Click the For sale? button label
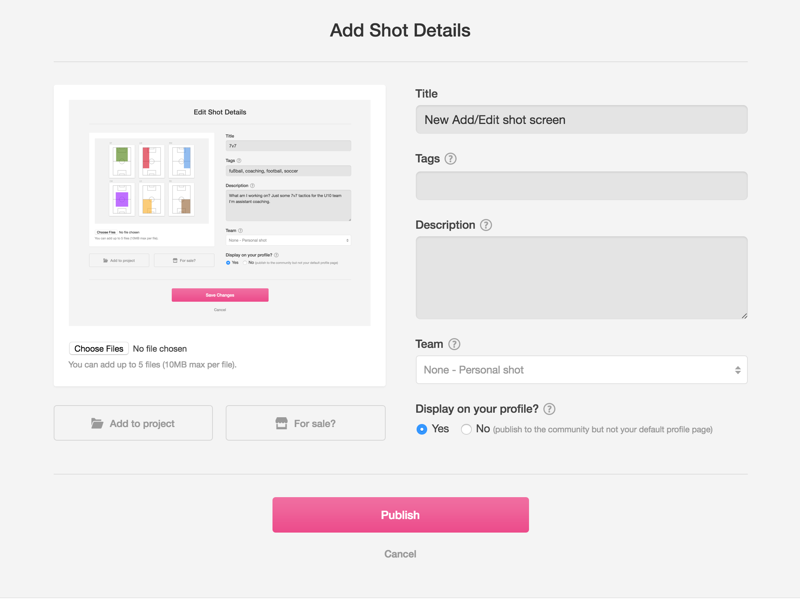 (315, 424)
